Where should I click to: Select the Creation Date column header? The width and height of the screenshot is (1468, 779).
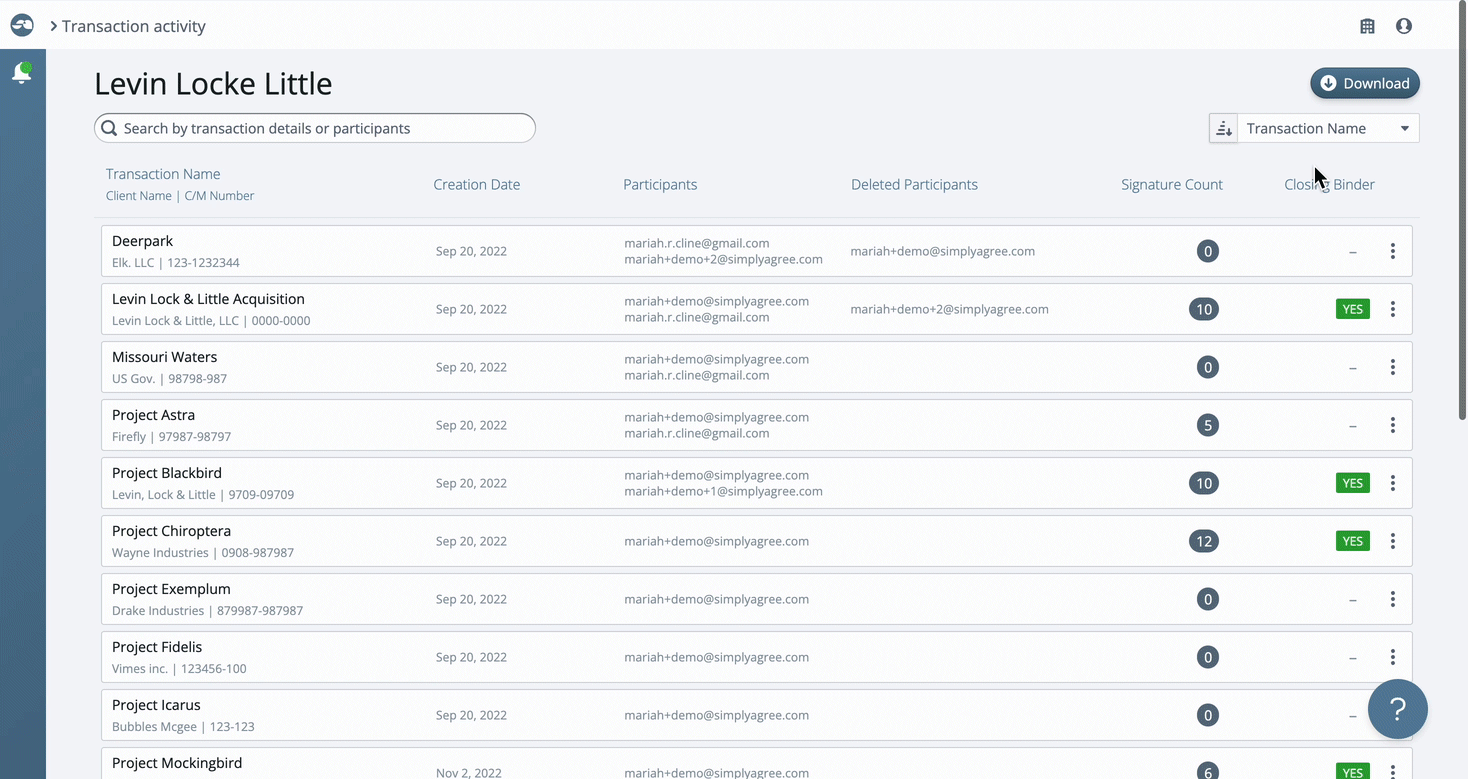coord(476,185)
